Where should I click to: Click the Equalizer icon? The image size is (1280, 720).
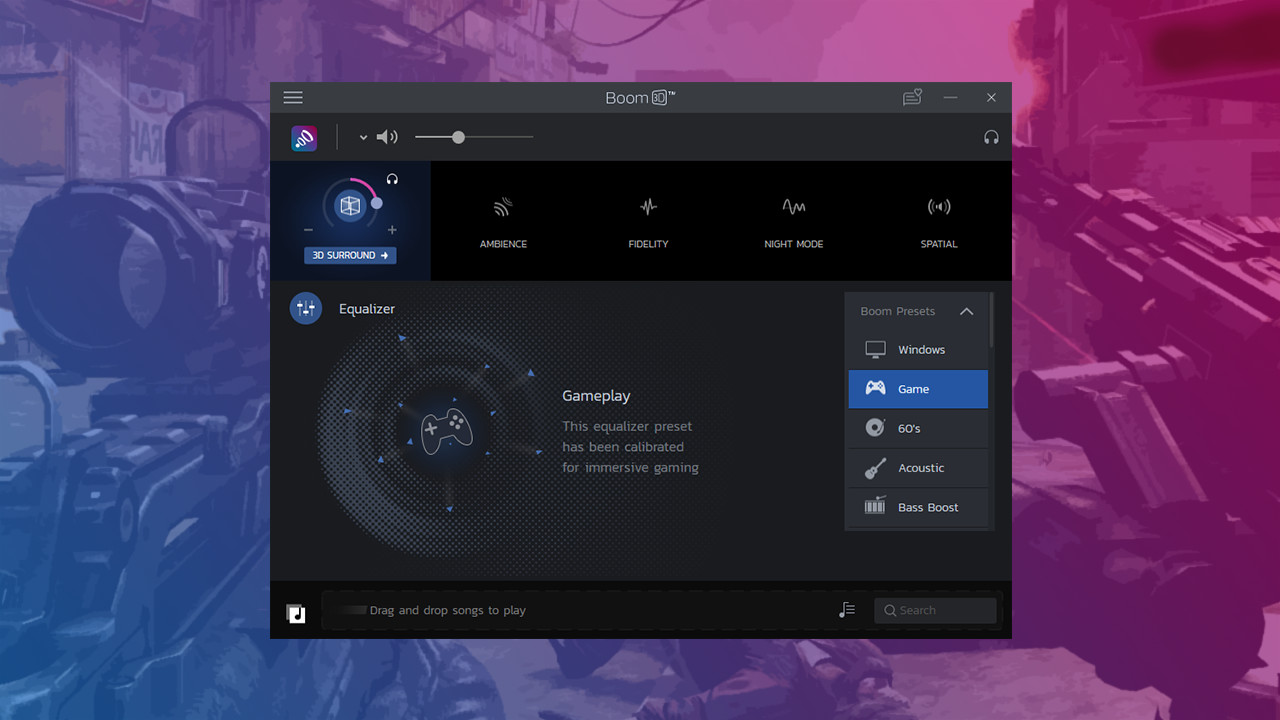(306, 308)
